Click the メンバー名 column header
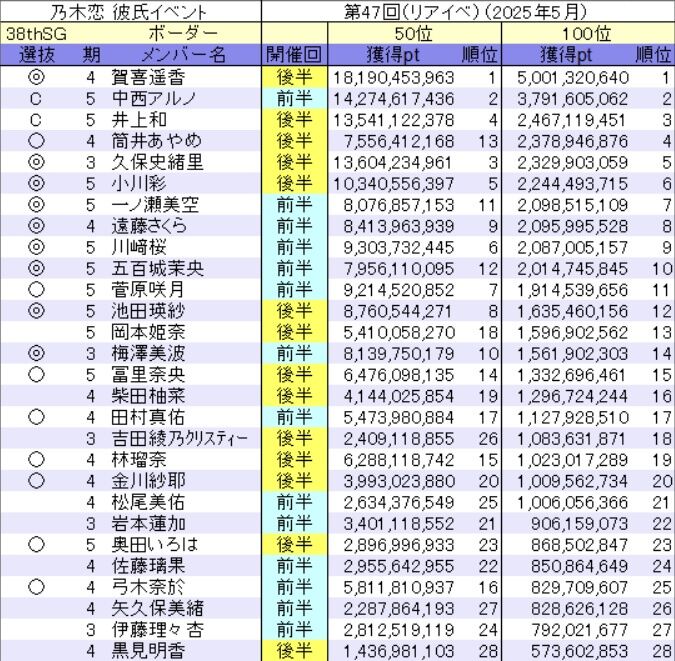The width and height of the screenshot is (675, 661). (x=183, y=55)
